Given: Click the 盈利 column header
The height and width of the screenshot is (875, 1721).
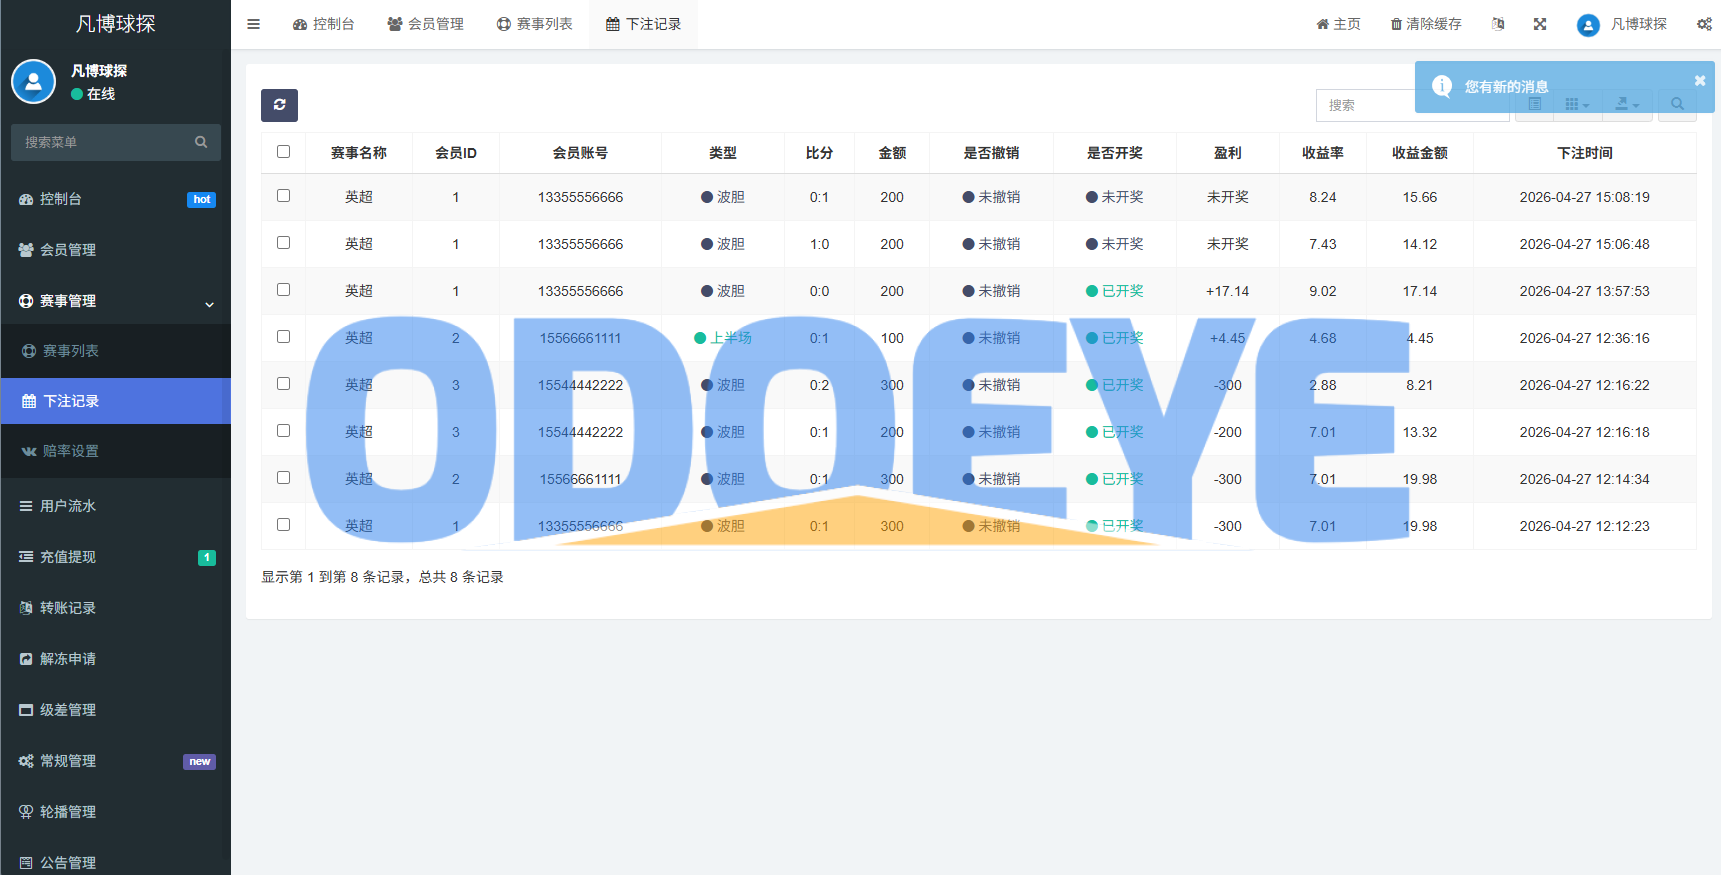Looking at the screenshot, I should click(1227, 153).
